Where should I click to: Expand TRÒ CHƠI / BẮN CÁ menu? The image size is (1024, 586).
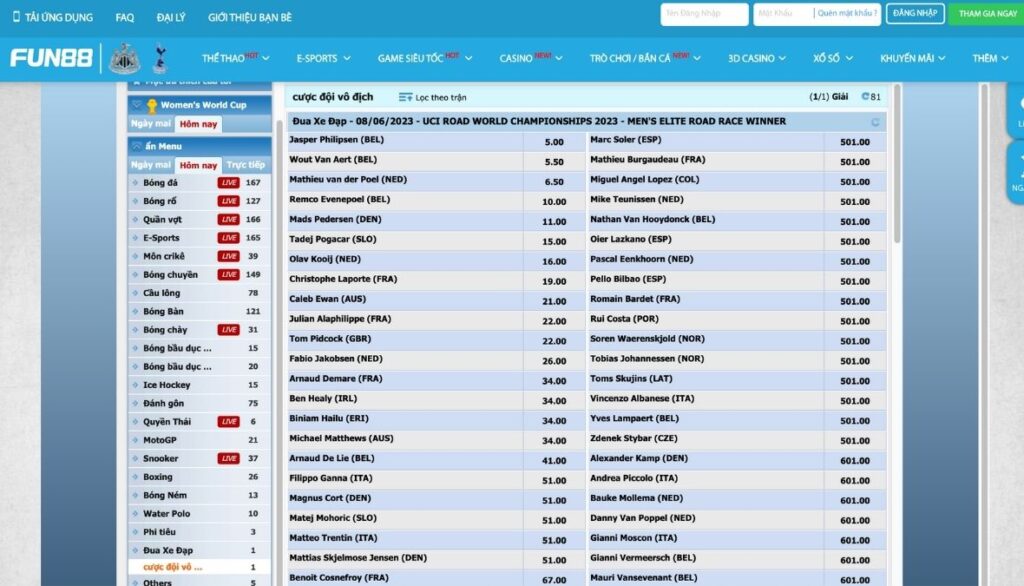[x=645, y=58]
